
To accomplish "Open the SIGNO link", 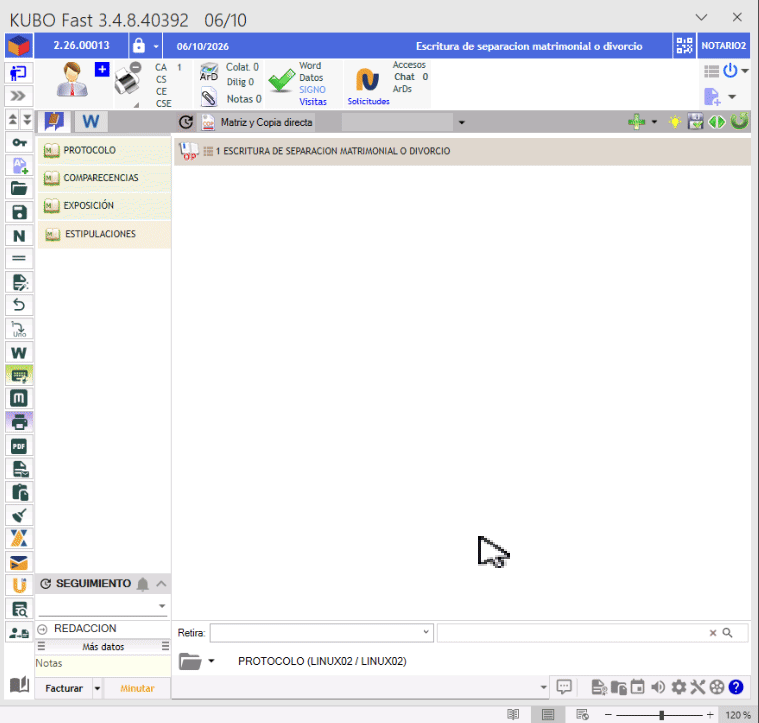I will coord(312,90).
